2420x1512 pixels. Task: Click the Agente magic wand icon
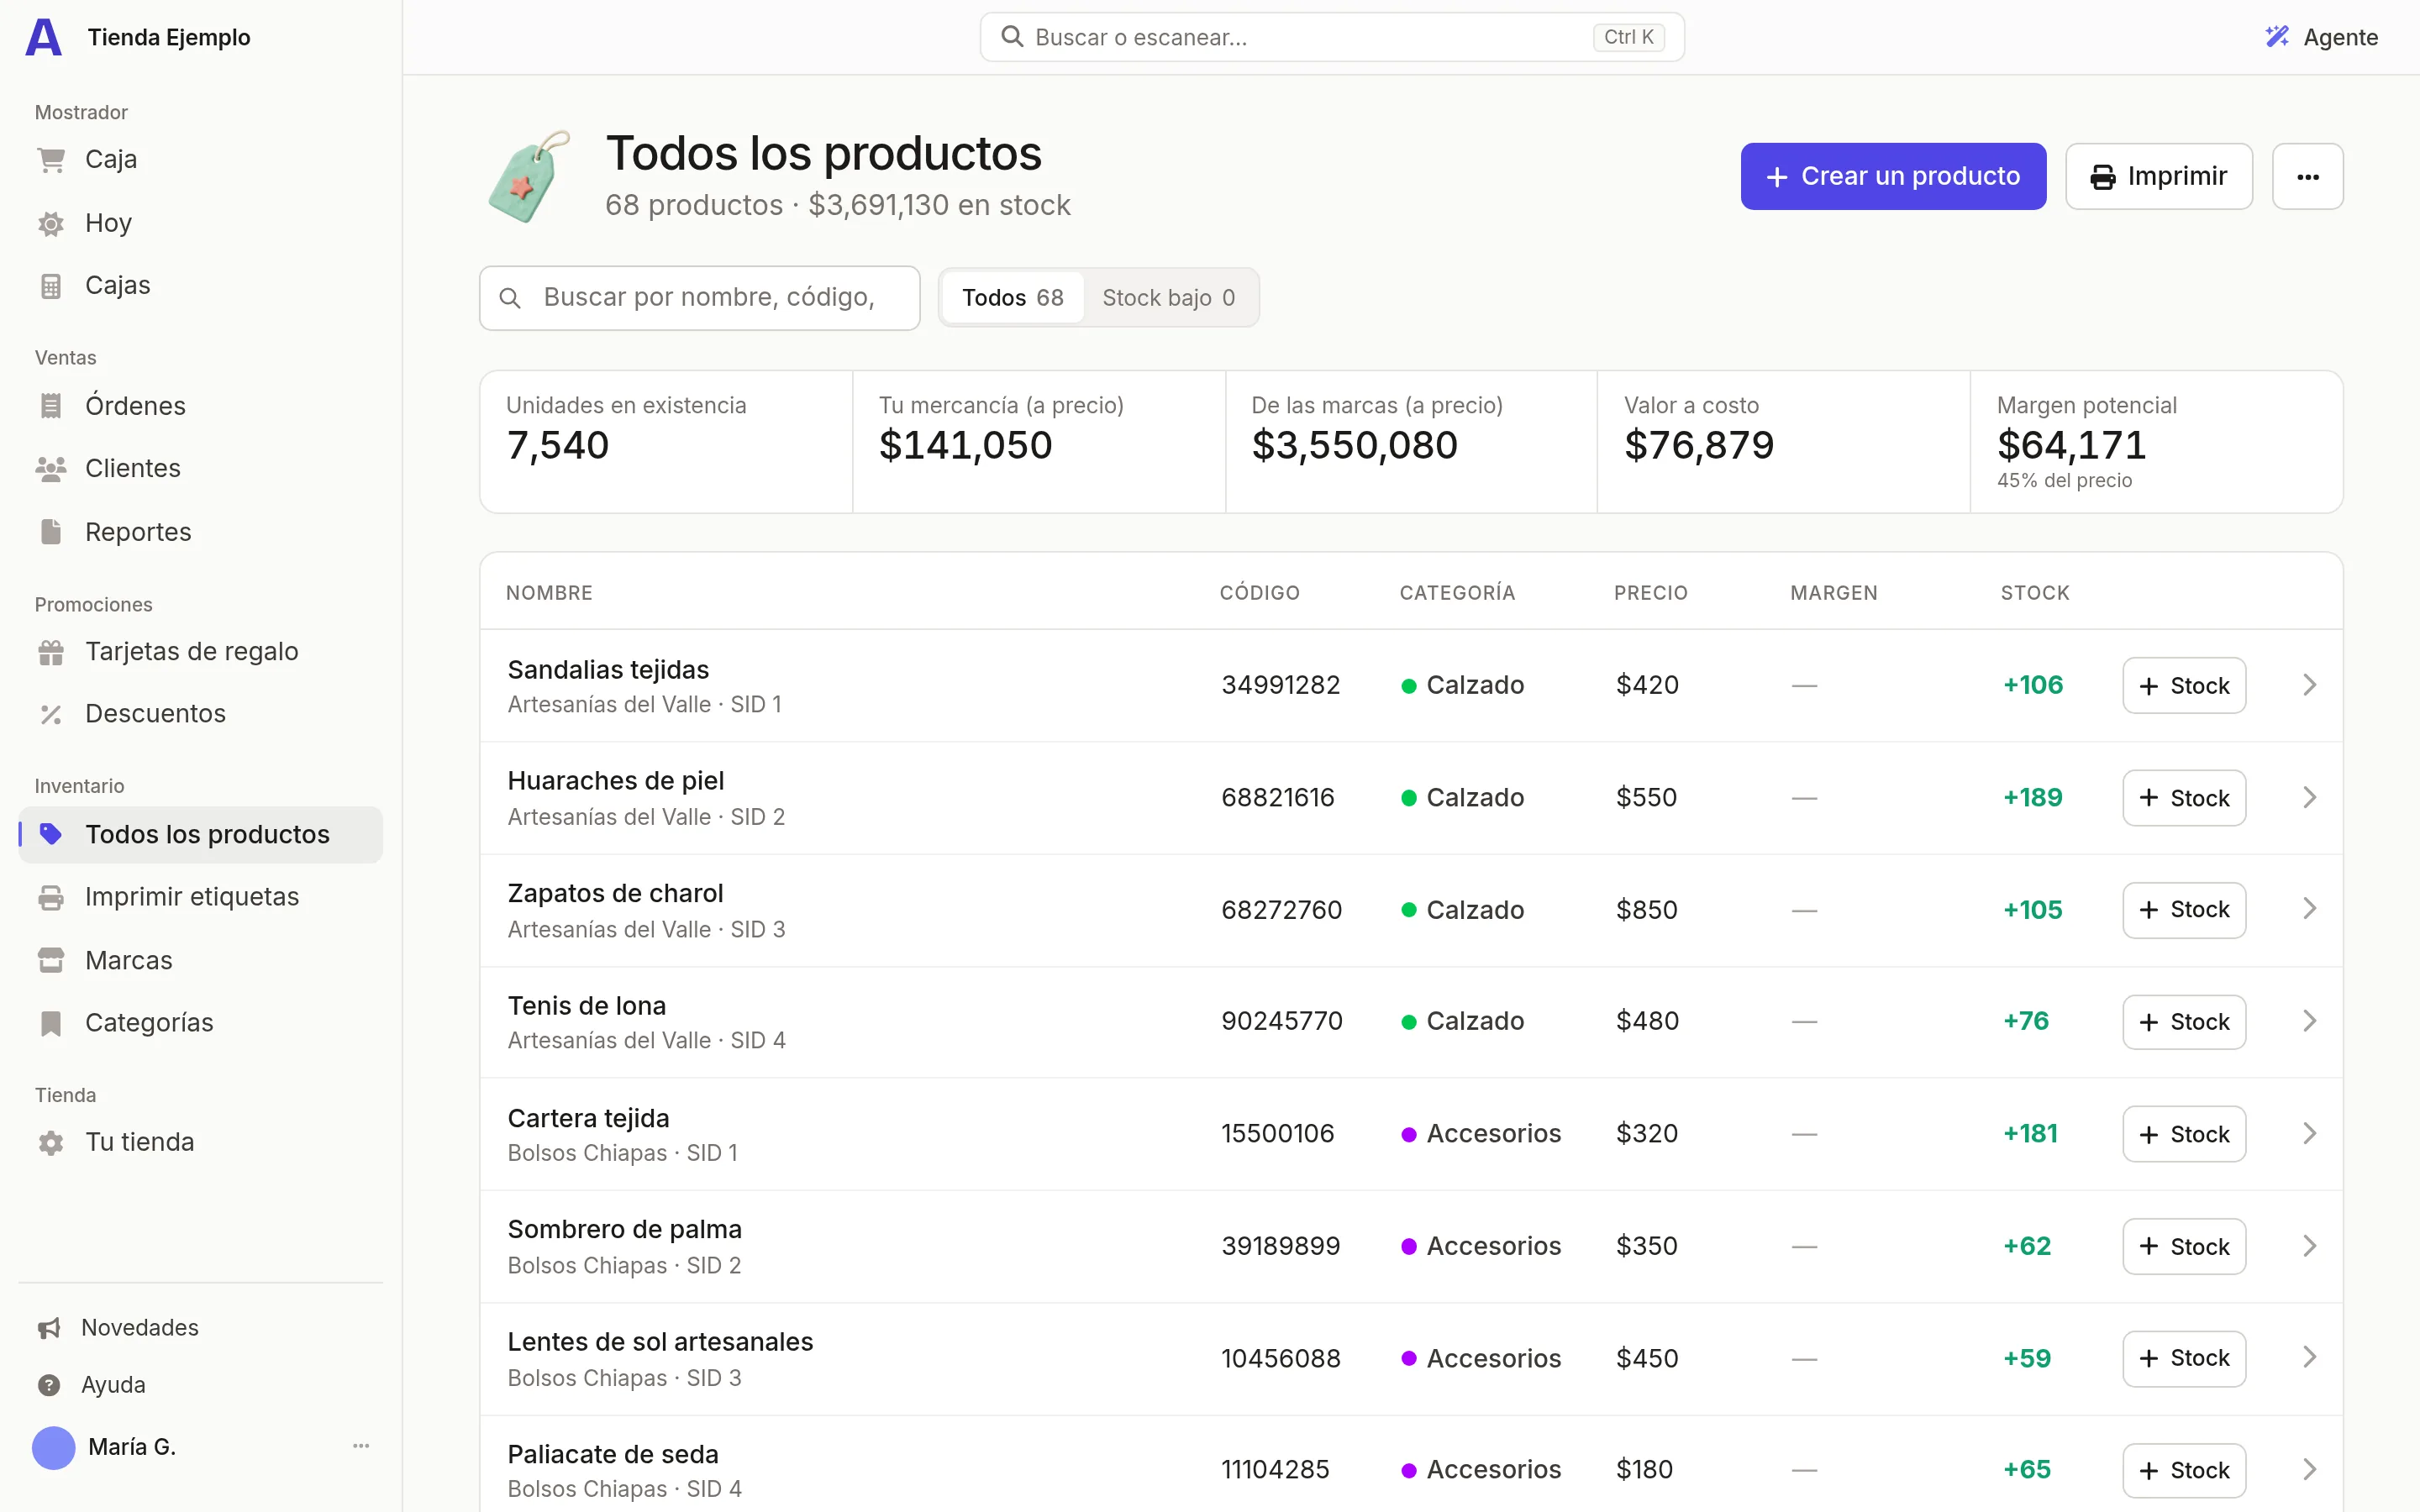click(2277, 37)
